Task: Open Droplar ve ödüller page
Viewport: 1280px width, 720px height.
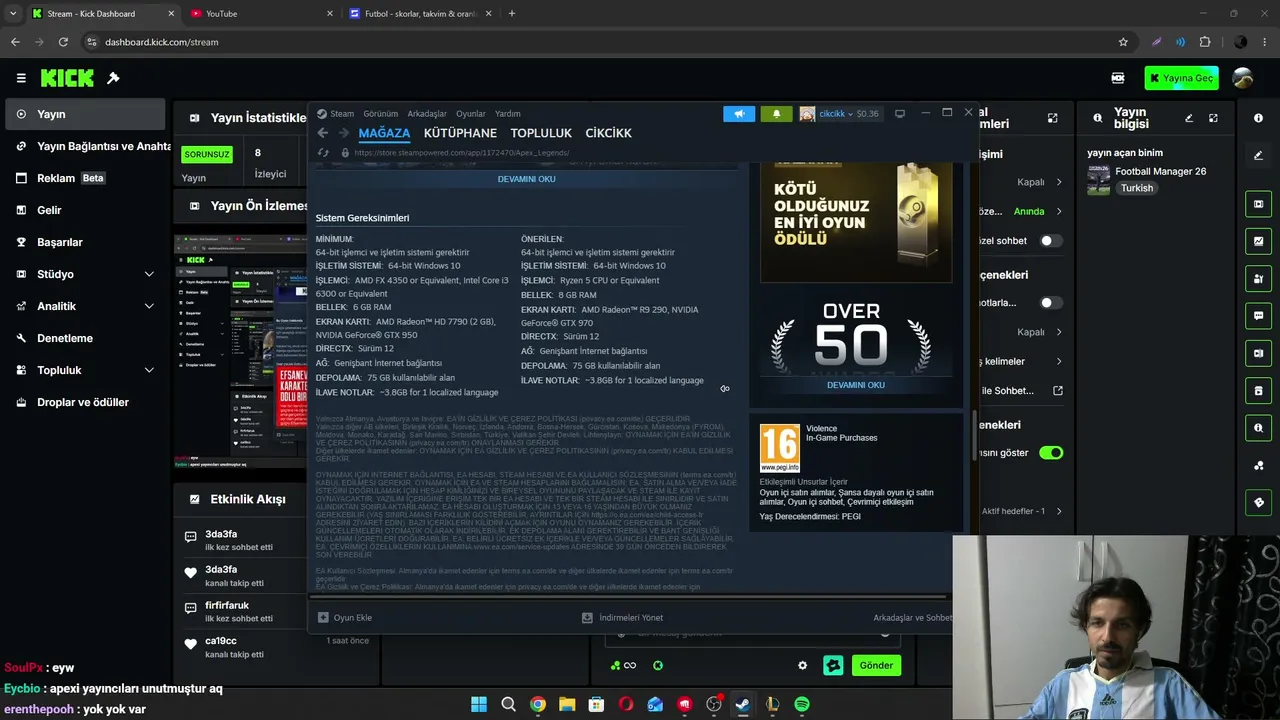Action: tap(85, 402)
